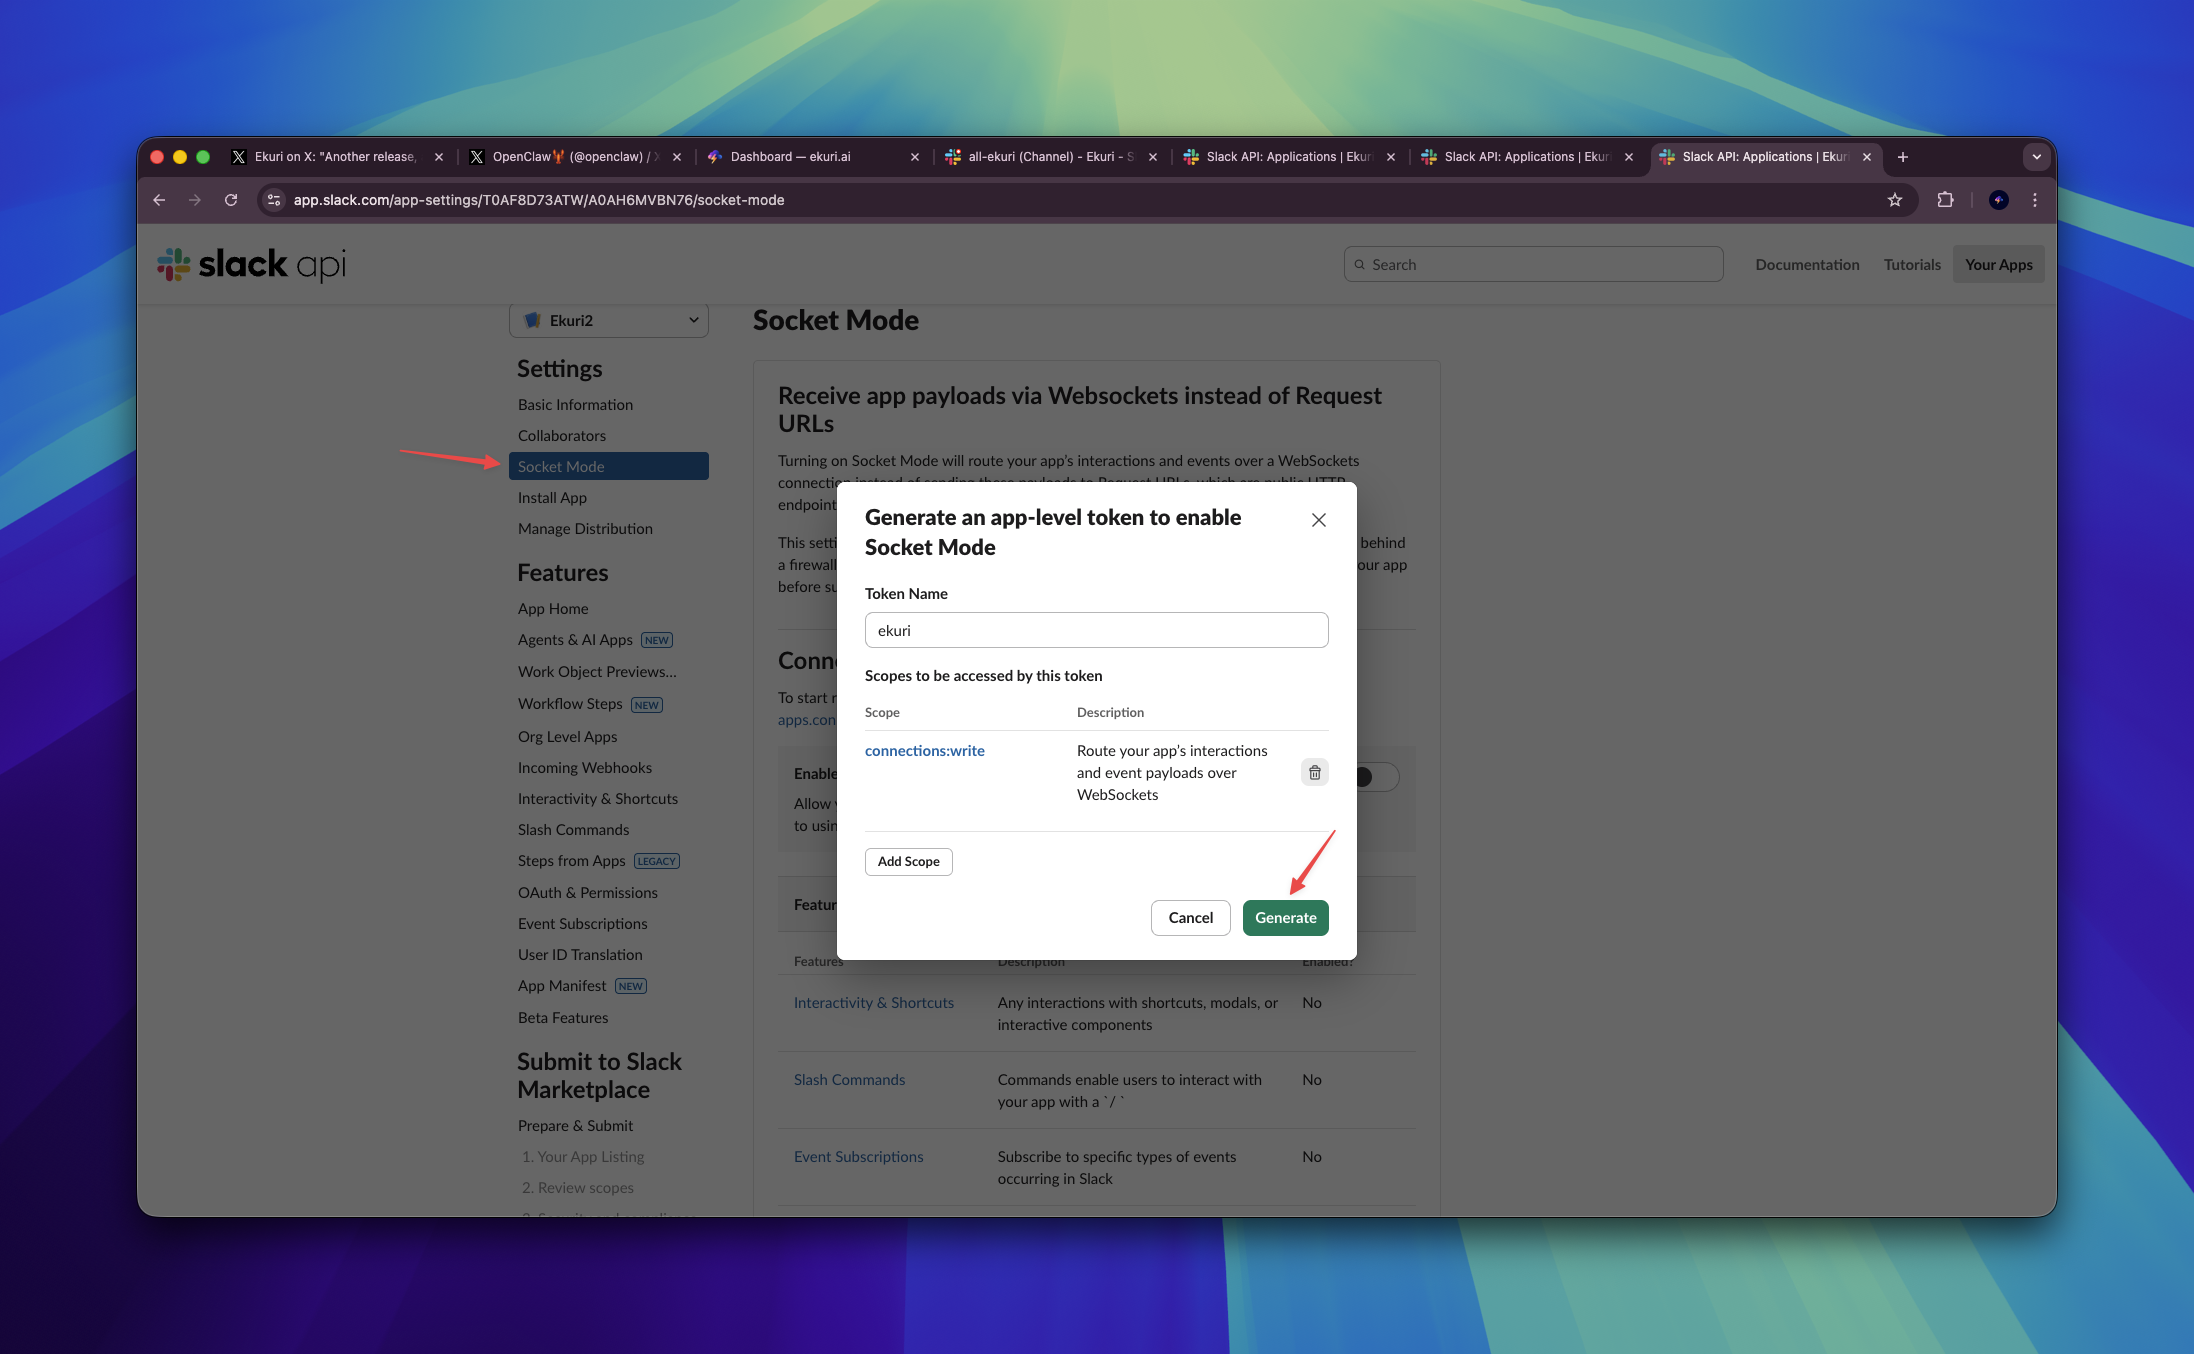Click the connections:write scope link

(924, 751)
